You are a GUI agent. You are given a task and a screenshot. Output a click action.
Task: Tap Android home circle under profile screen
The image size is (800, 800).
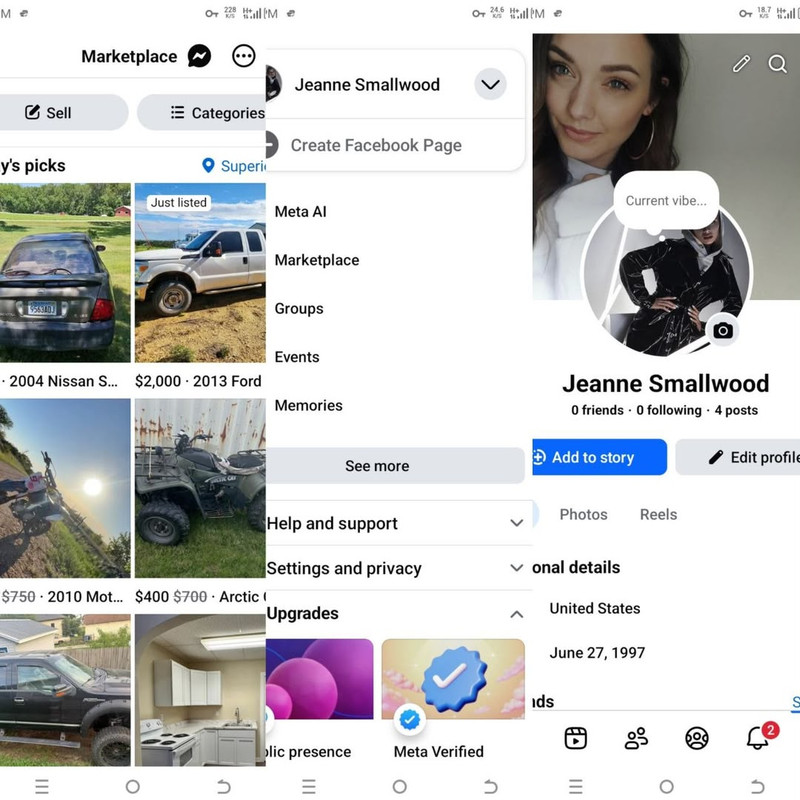pyautogui.click(x=666, y=786)
